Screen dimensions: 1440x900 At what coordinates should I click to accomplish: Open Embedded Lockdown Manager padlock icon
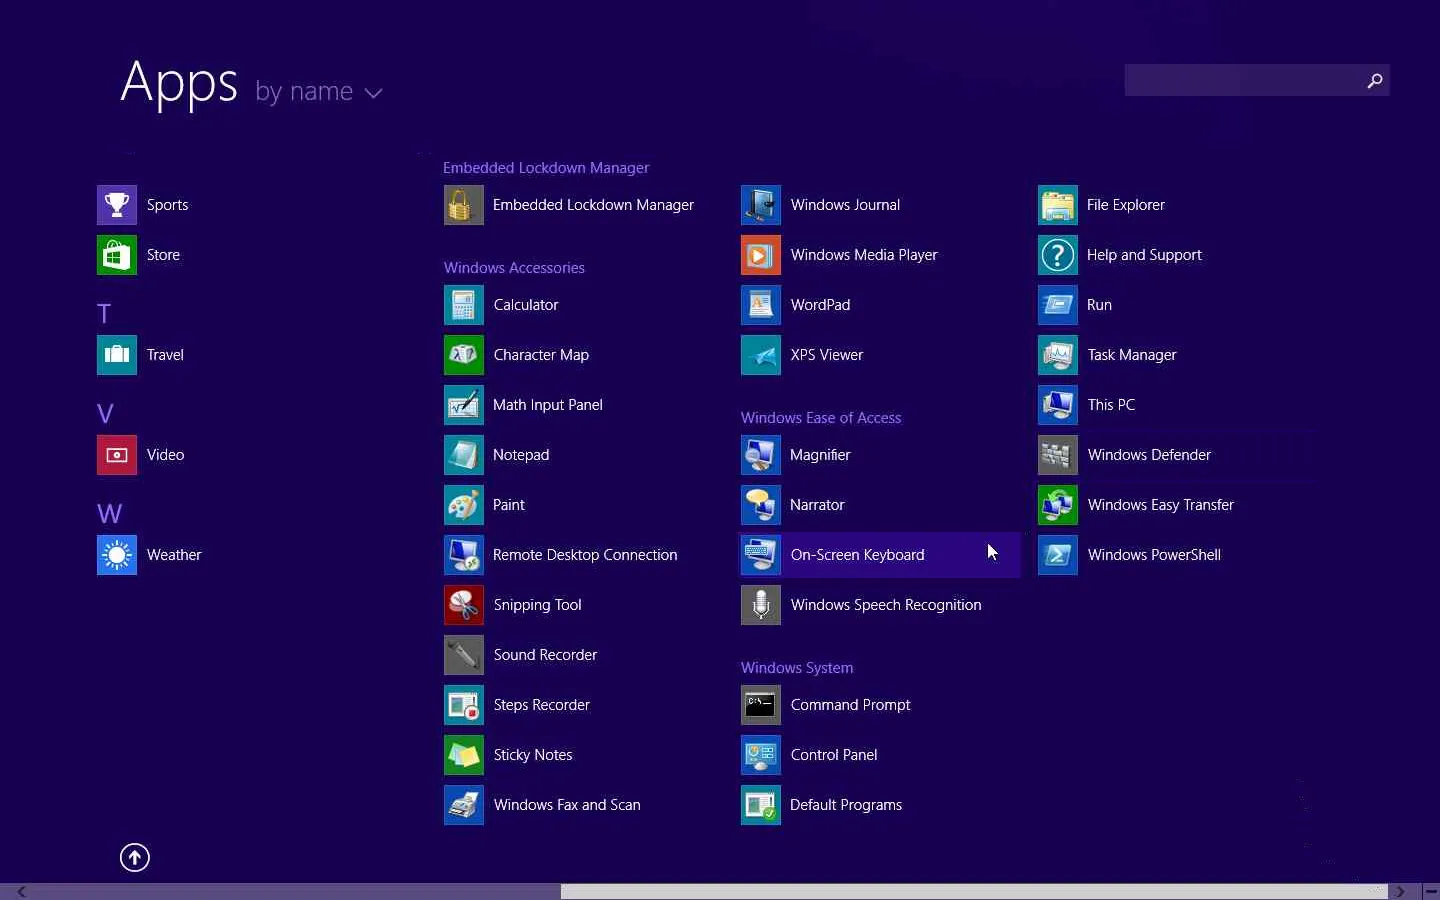pos(464,205)
